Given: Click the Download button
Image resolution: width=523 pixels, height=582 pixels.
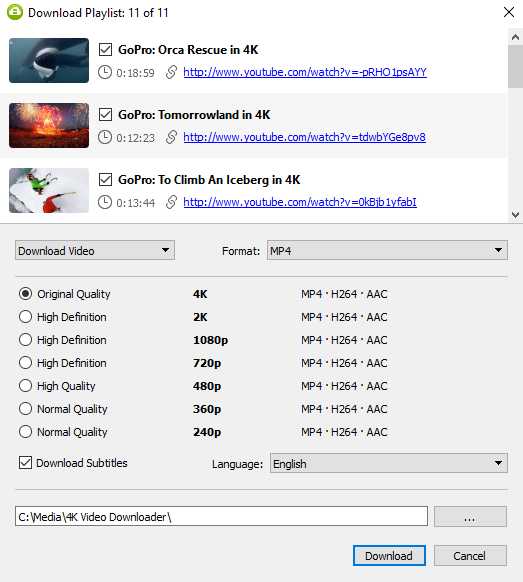Looking at the screenshot, I should tap(389, 556).
